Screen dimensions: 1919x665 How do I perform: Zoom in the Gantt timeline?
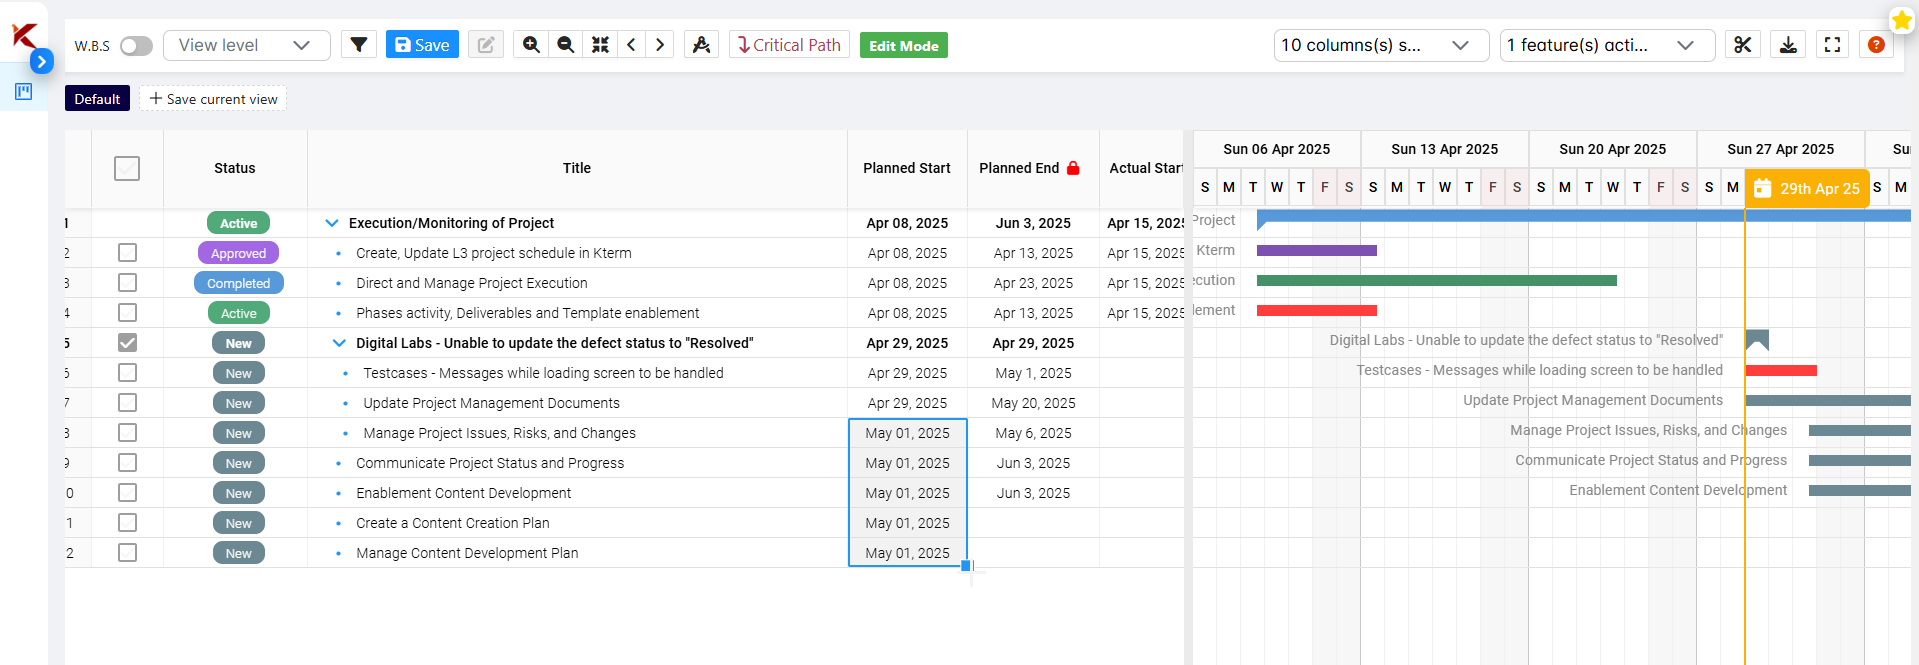(x=531, y=45)
